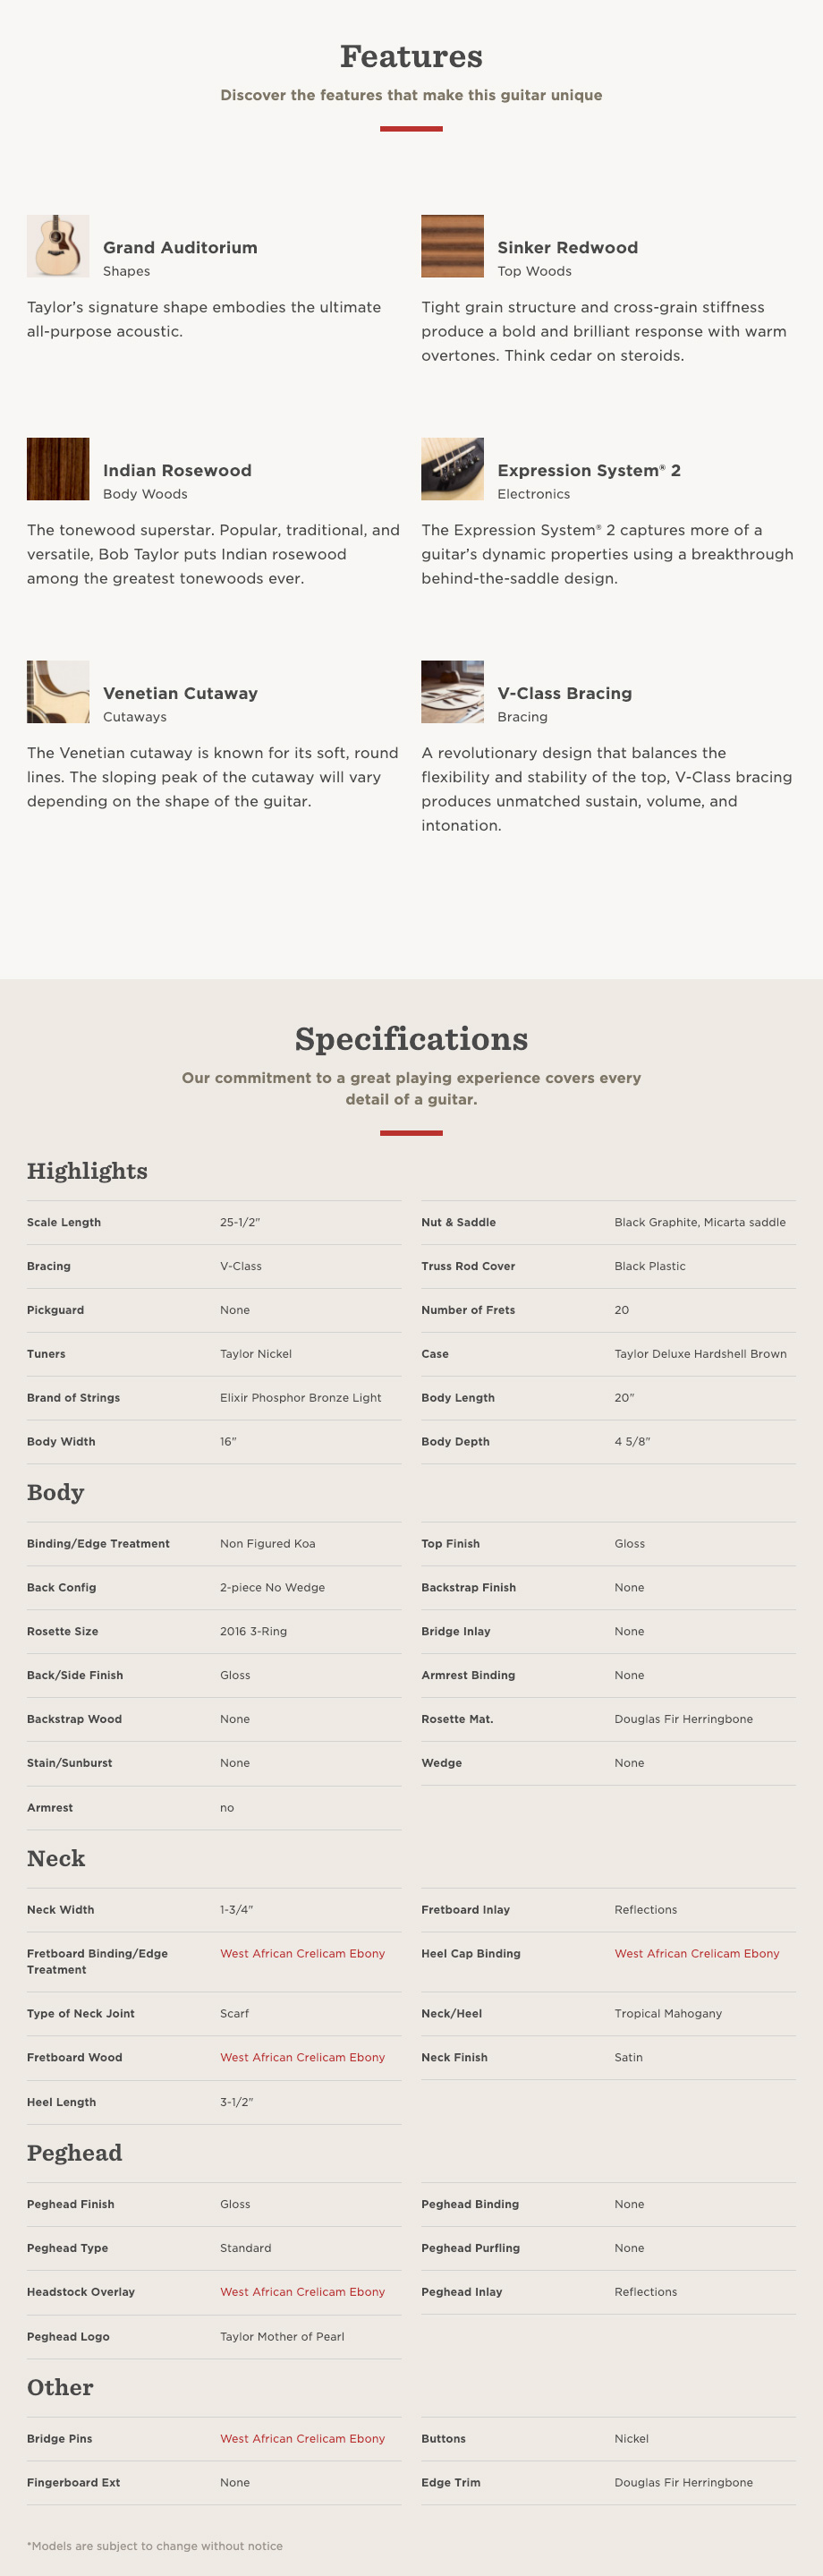Select the Indian Rosewood feature heading
Image resolution: width=823 pixels, height=2576 pixels.
point(177,471)
